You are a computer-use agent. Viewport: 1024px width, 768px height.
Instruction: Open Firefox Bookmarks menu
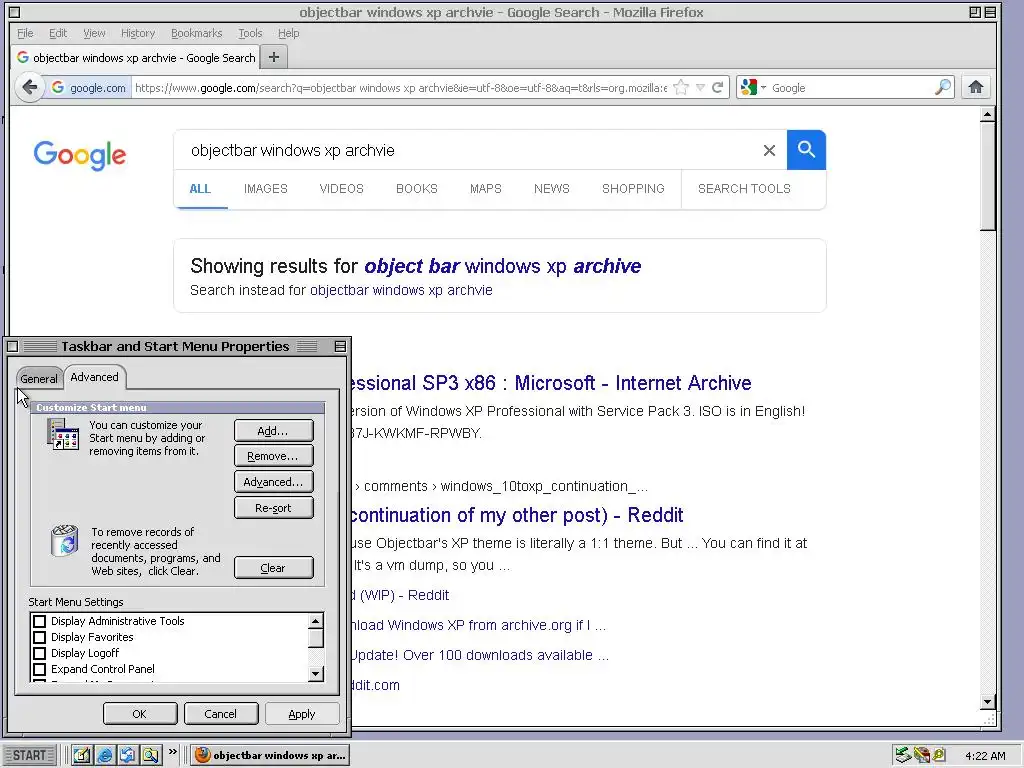tap(197, 33)
